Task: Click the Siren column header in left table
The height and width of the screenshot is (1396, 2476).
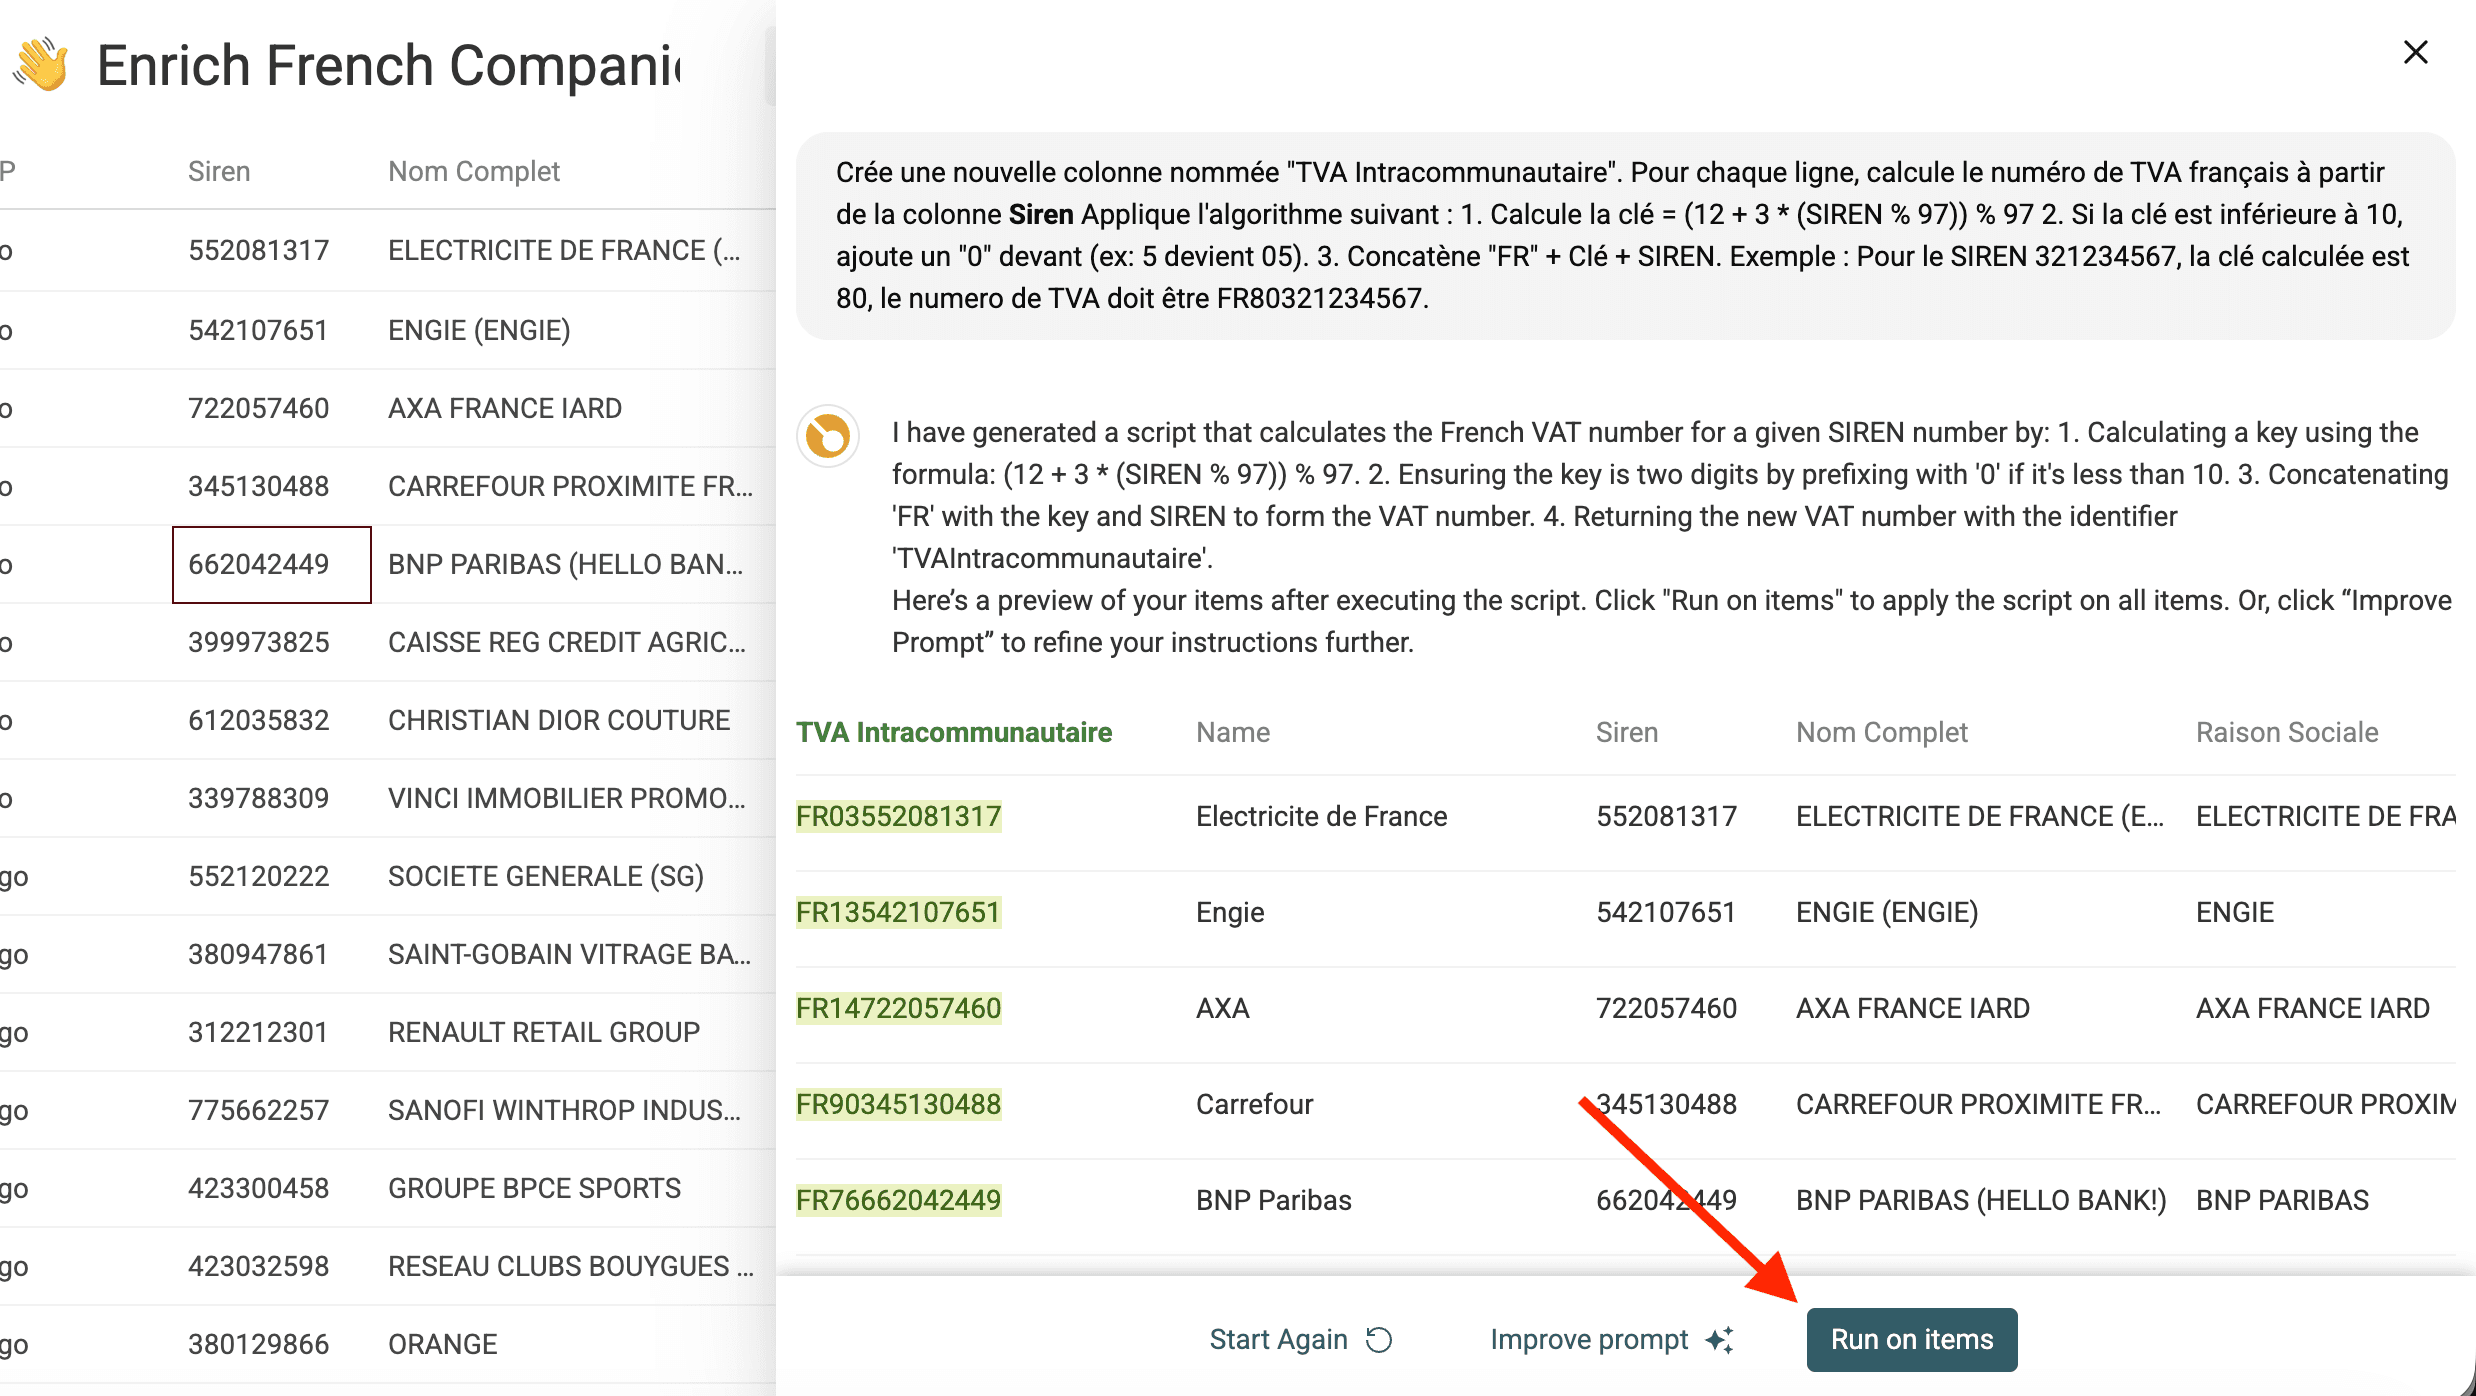Action: (219, 171)
